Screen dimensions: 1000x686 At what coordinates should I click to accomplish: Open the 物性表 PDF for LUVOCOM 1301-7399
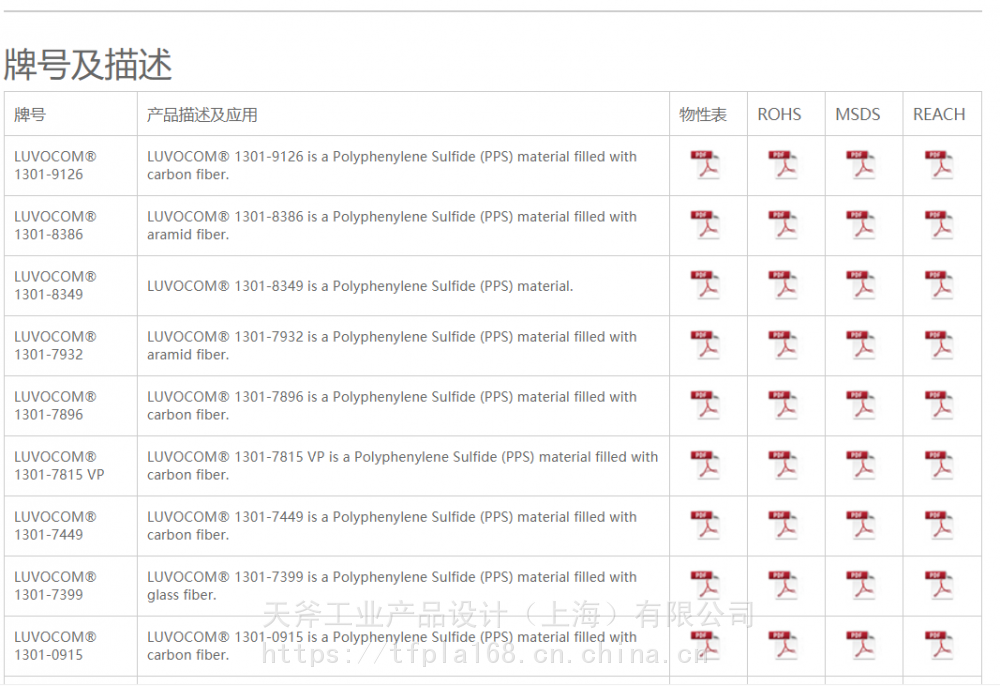click(x=705, y=585)
